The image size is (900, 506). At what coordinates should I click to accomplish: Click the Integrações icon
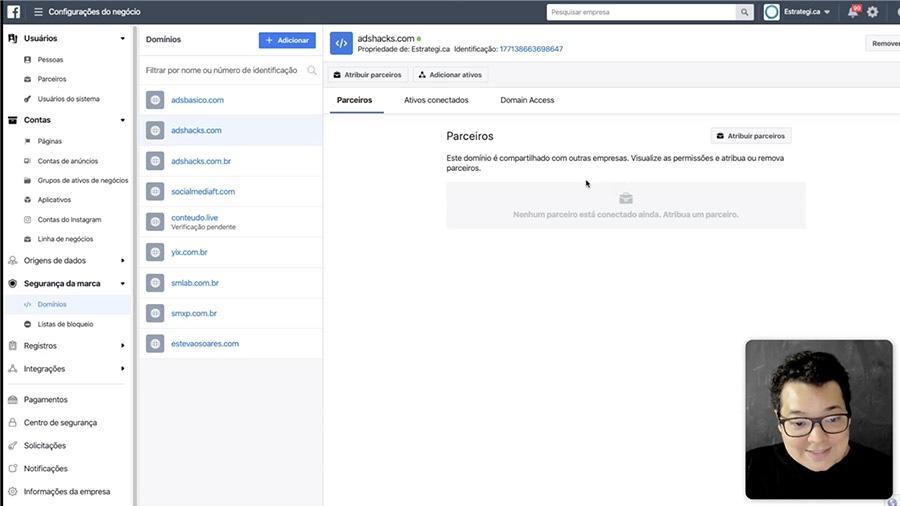13,368
